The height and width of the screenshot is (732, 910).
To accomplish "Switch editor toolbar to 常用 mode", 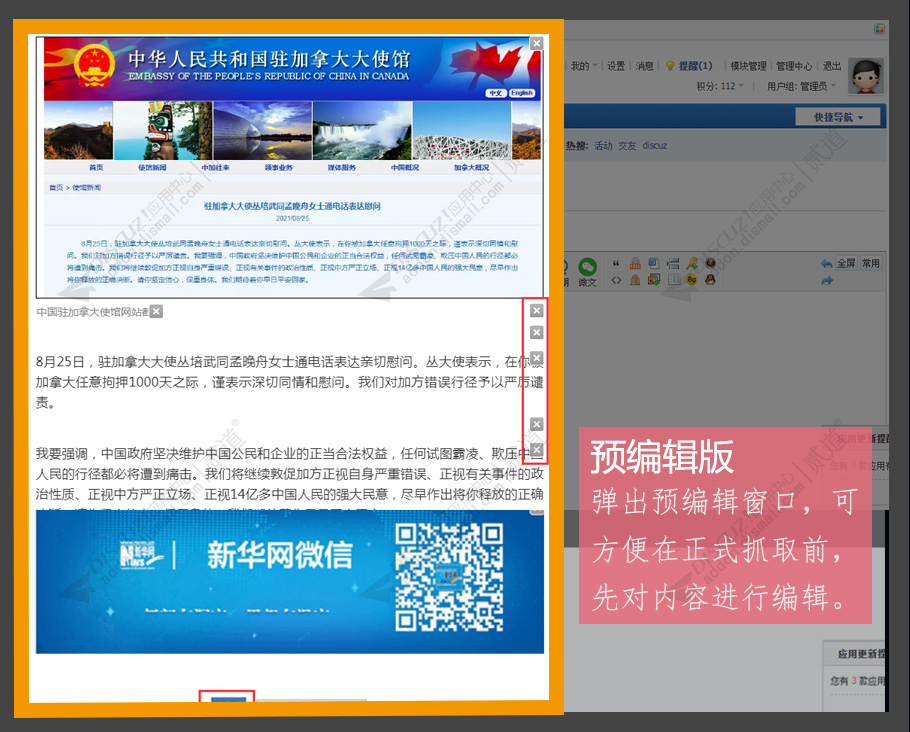I will [871, 264].
